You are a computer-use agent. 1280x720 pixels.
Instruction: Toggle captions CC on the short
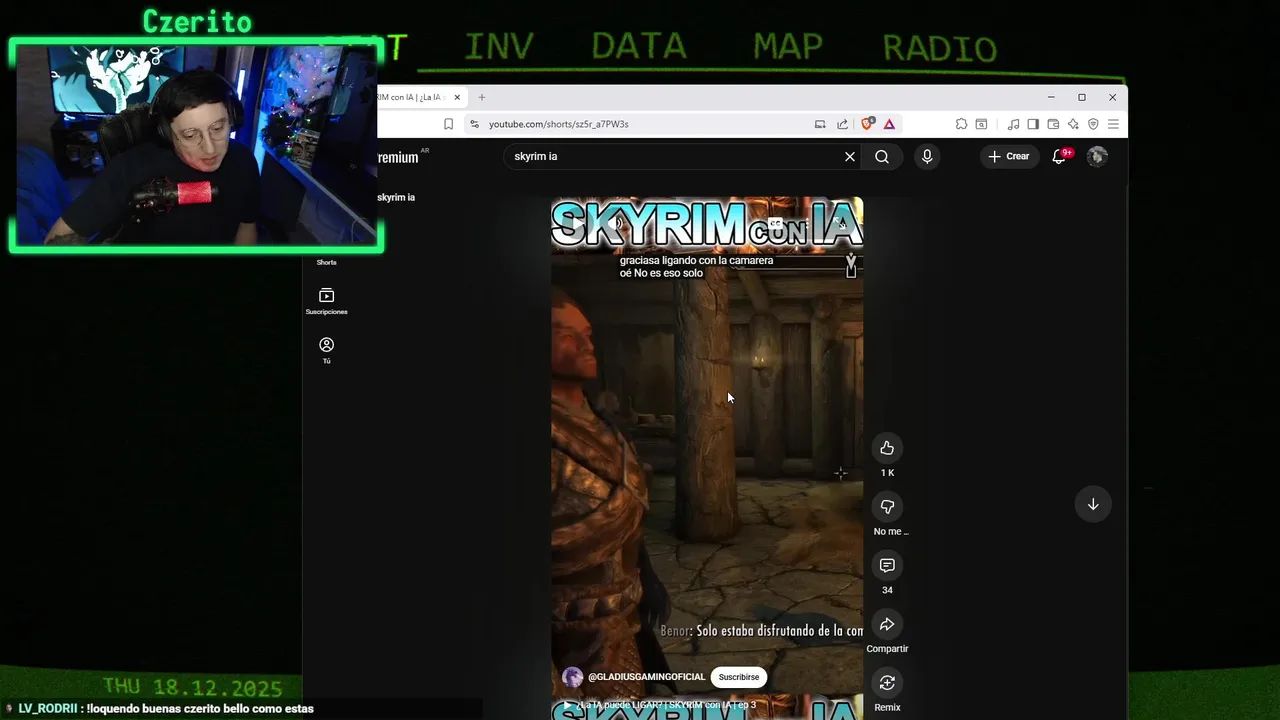tap(775, 223)
